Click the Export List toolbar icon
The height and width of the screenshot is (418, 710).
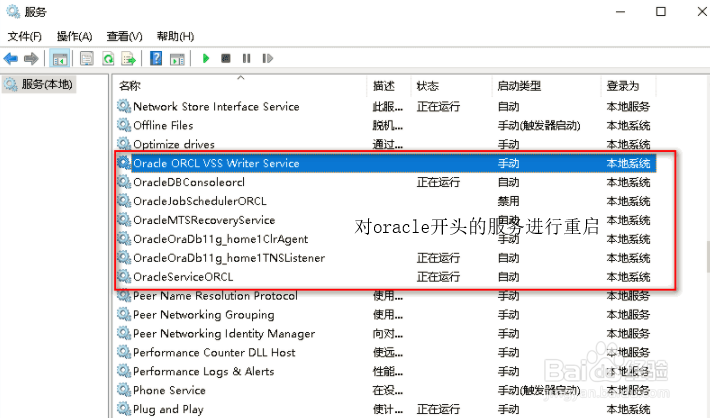129,58
